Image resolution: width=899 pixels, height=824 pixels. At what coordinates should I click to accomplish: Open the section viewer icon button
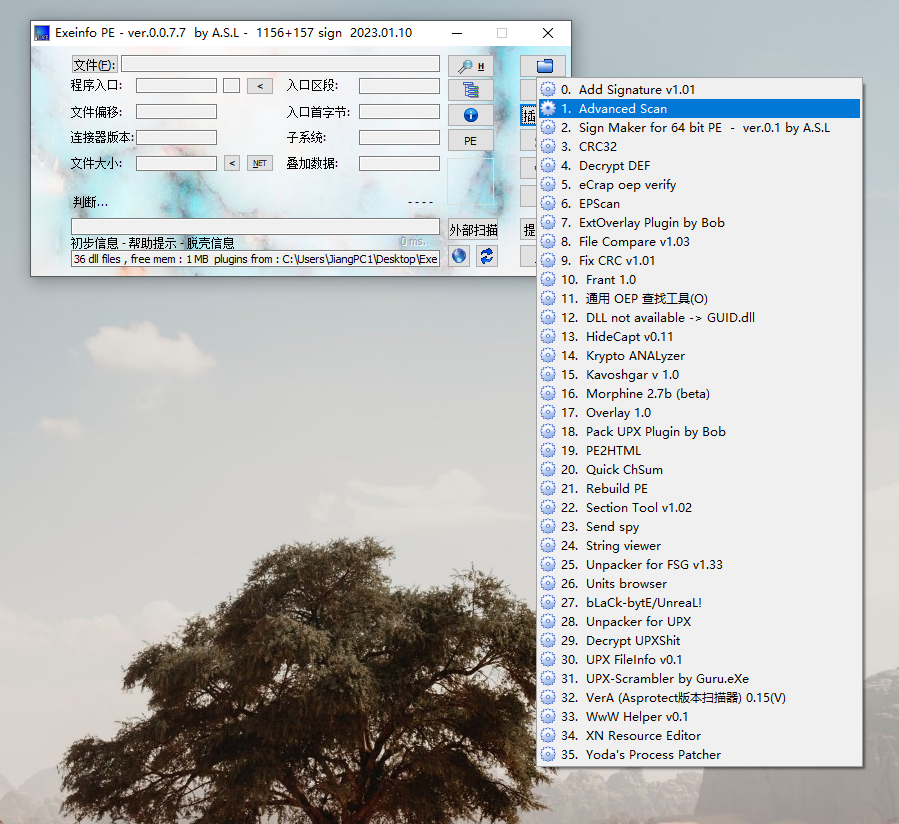pos(471,90)
